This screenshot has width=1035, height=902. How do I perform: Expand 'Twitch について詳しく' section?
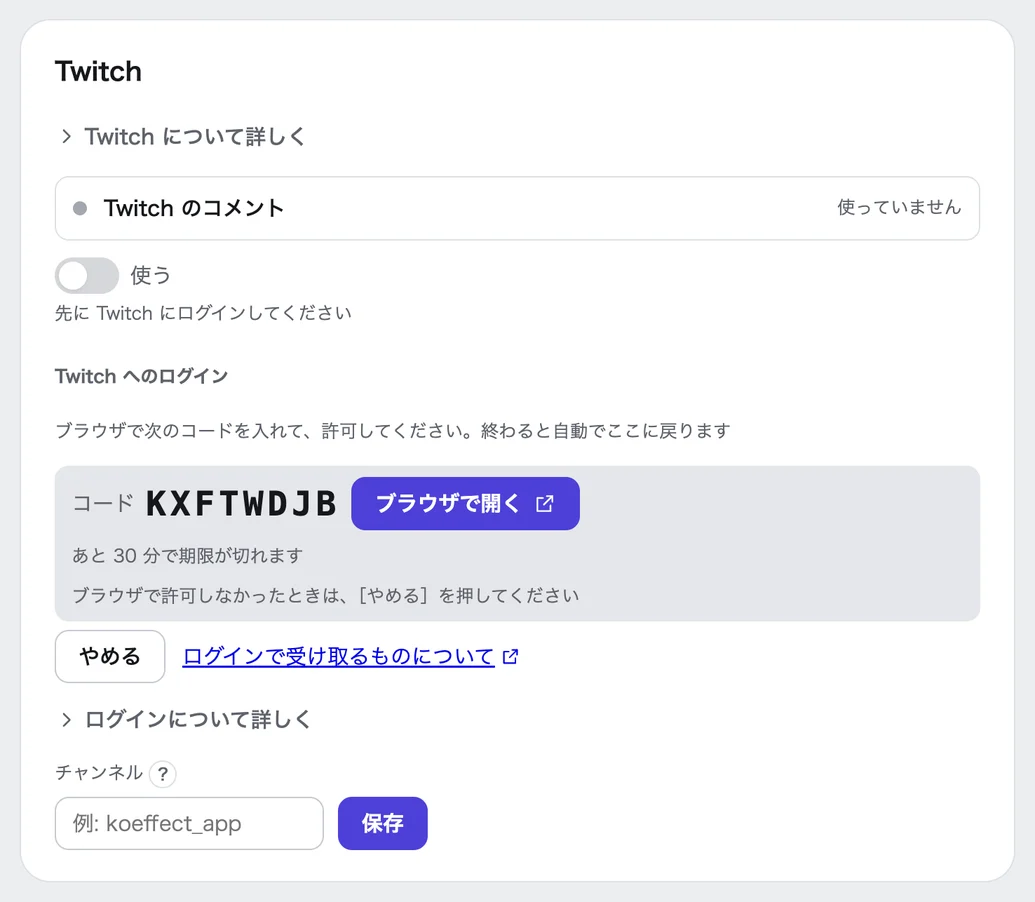[x=184, y=137]
